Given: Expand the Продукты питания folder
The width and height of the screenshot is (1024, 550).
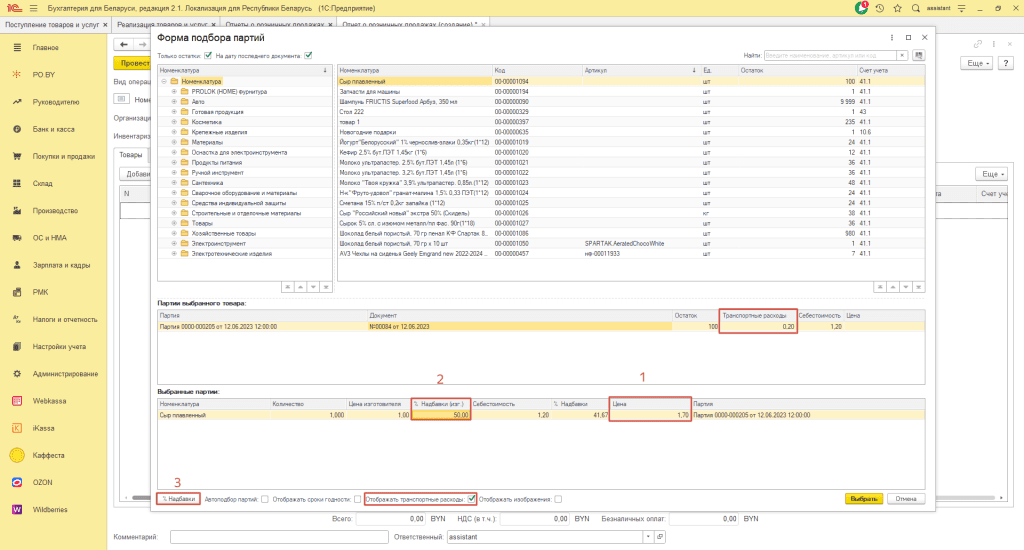Looking at the screenshot, I should (x=174, y=163).
